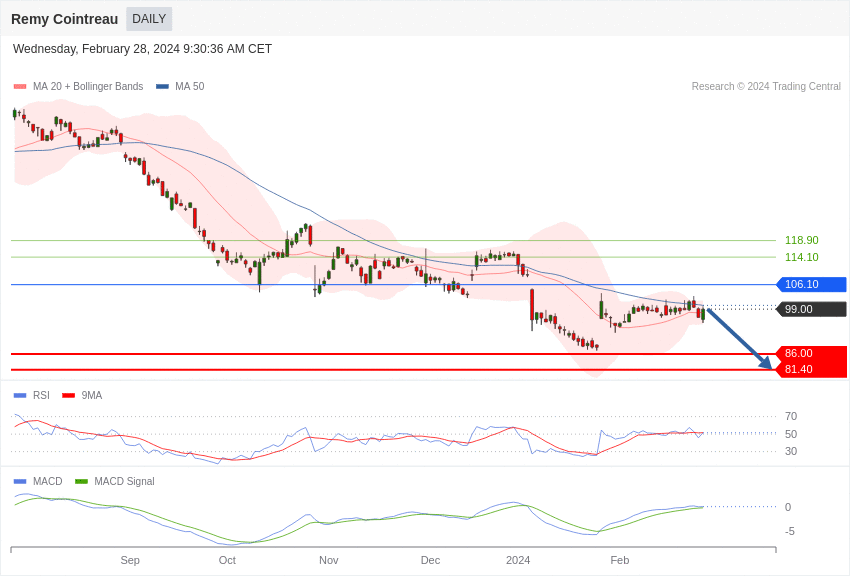Click the 118.90 resistance level label

[x=801, y=240]
